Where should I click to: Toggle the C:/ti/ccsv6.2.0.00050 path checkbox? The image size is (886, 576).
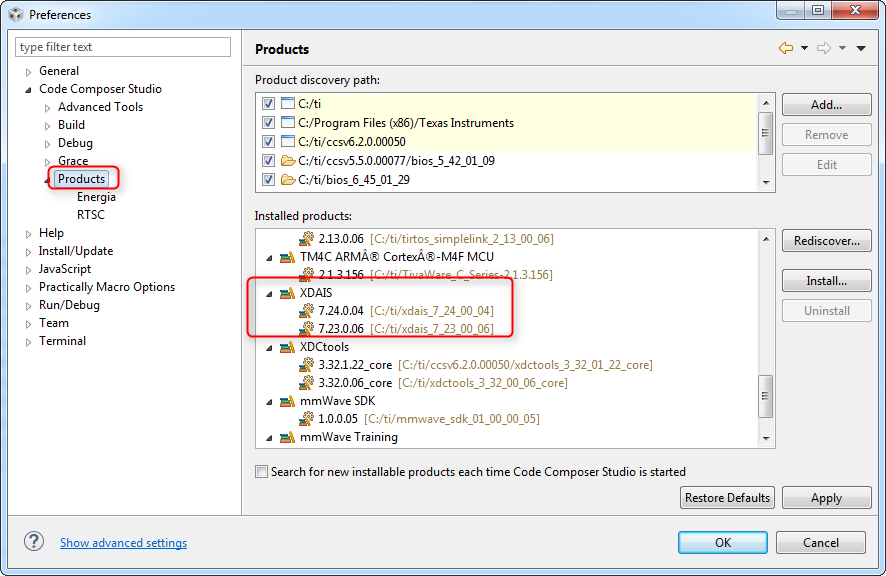click(268, 141)
